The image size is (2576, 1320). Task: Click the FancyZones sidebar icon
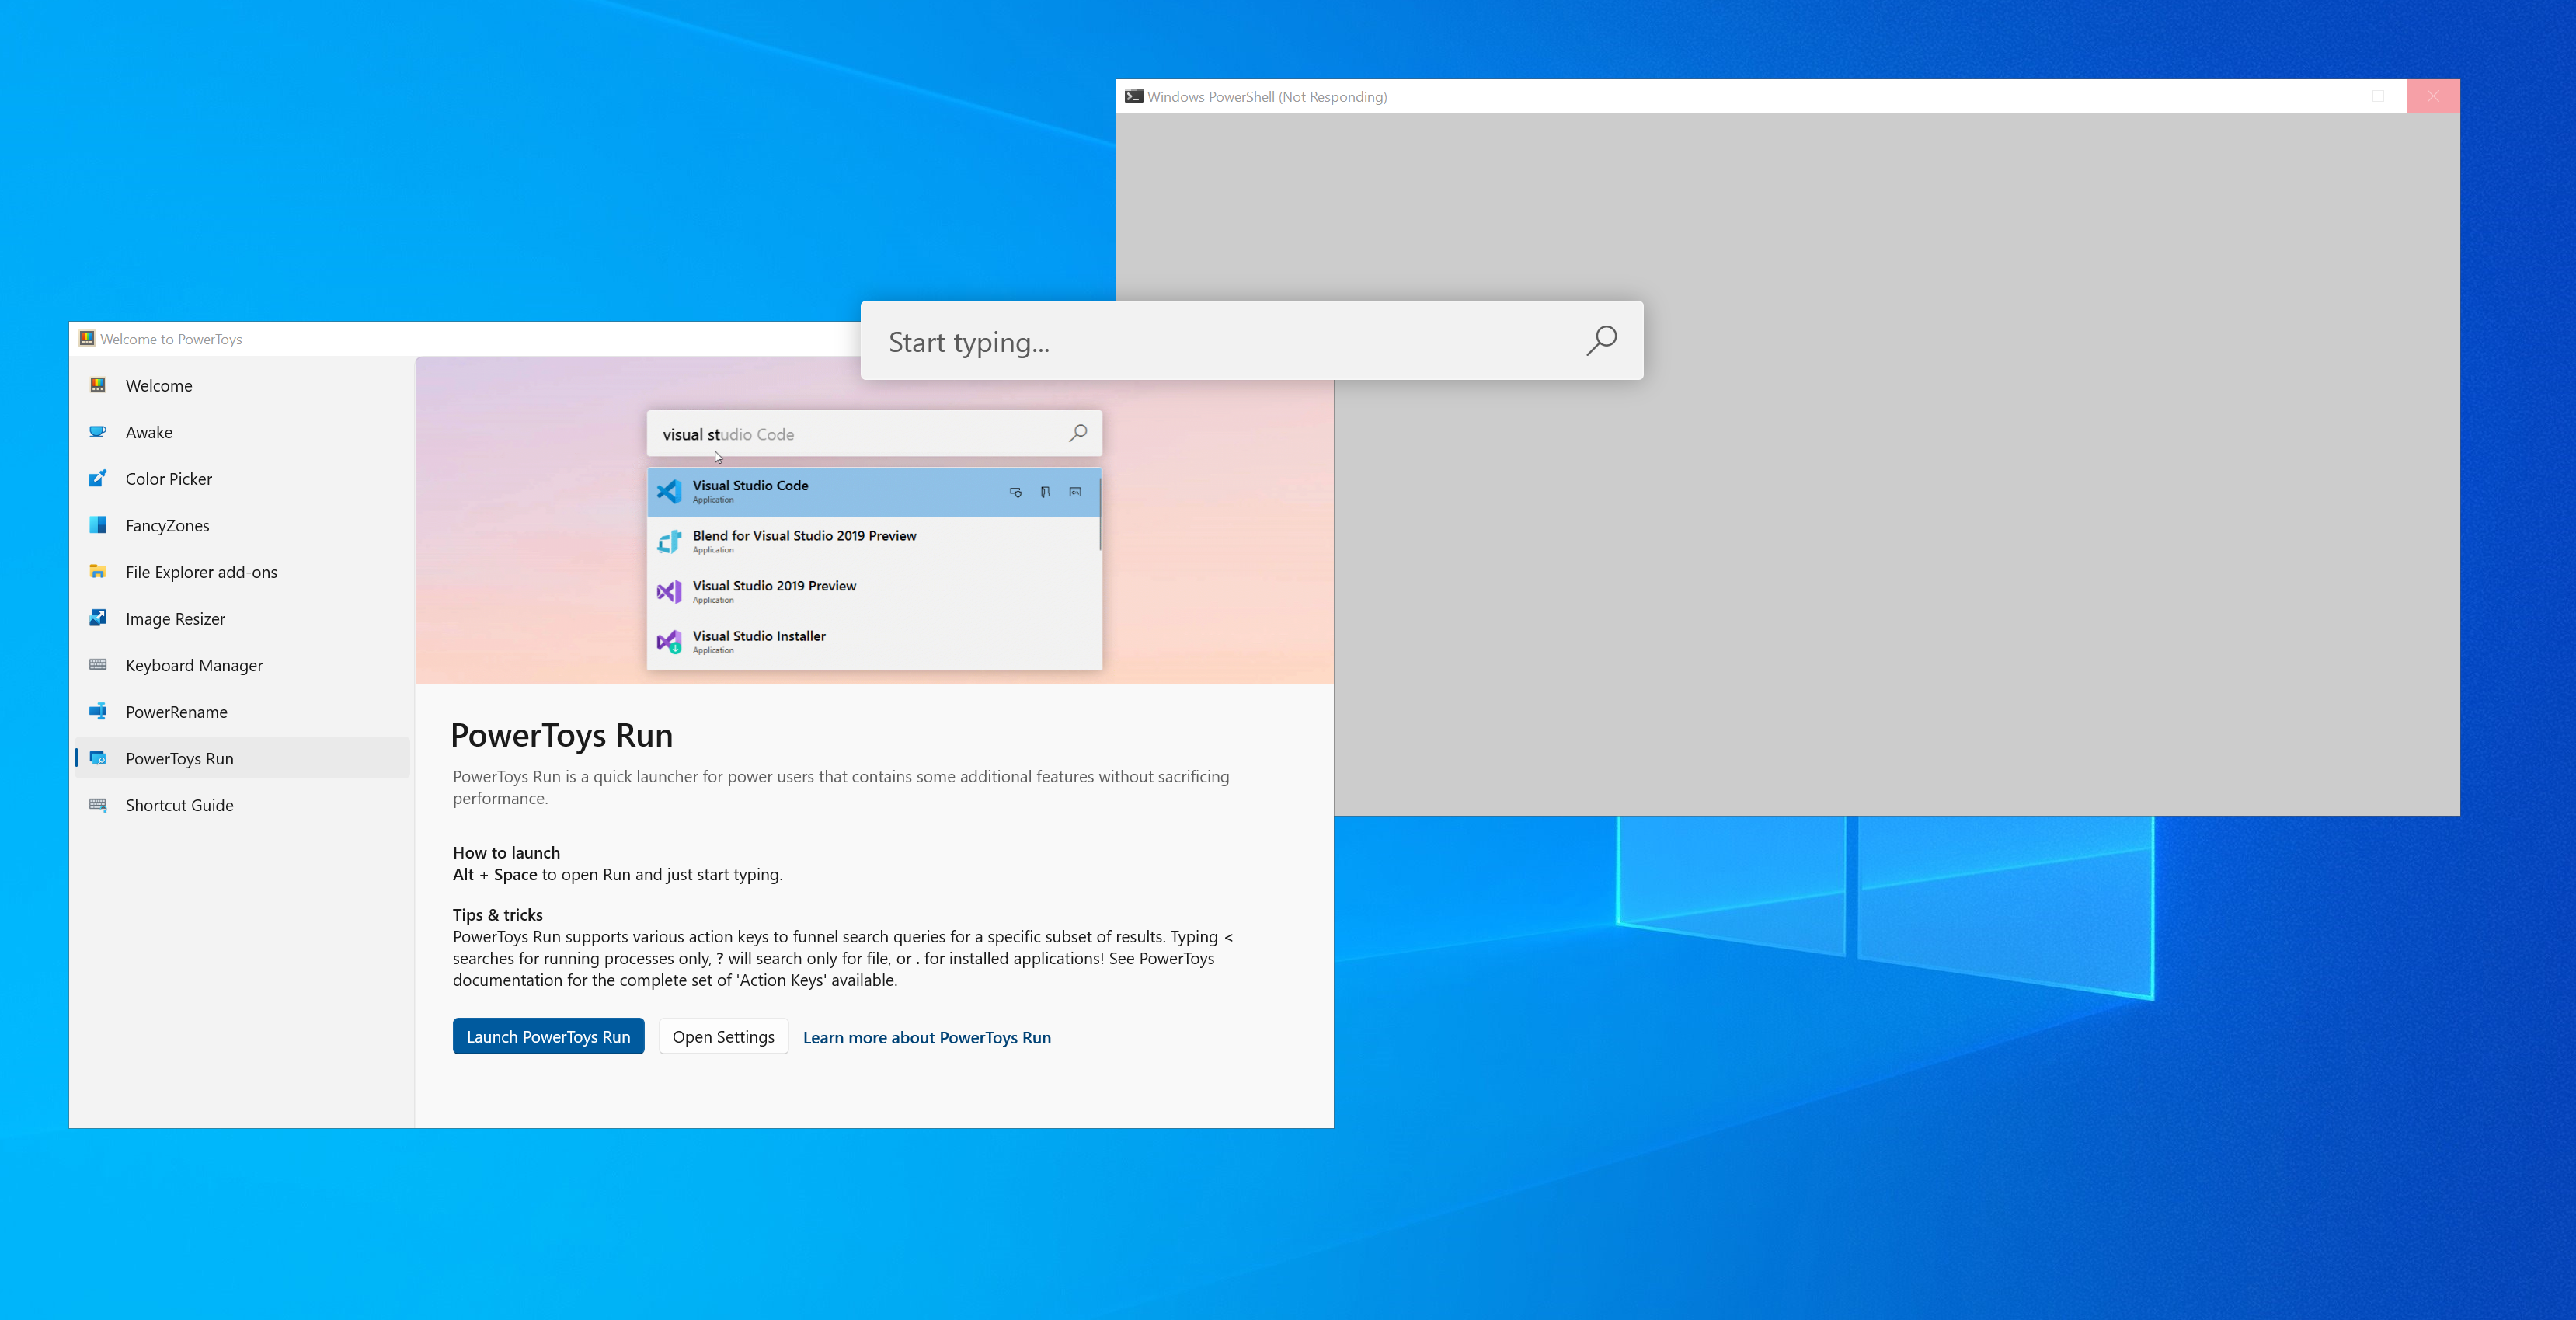(97, 525)
